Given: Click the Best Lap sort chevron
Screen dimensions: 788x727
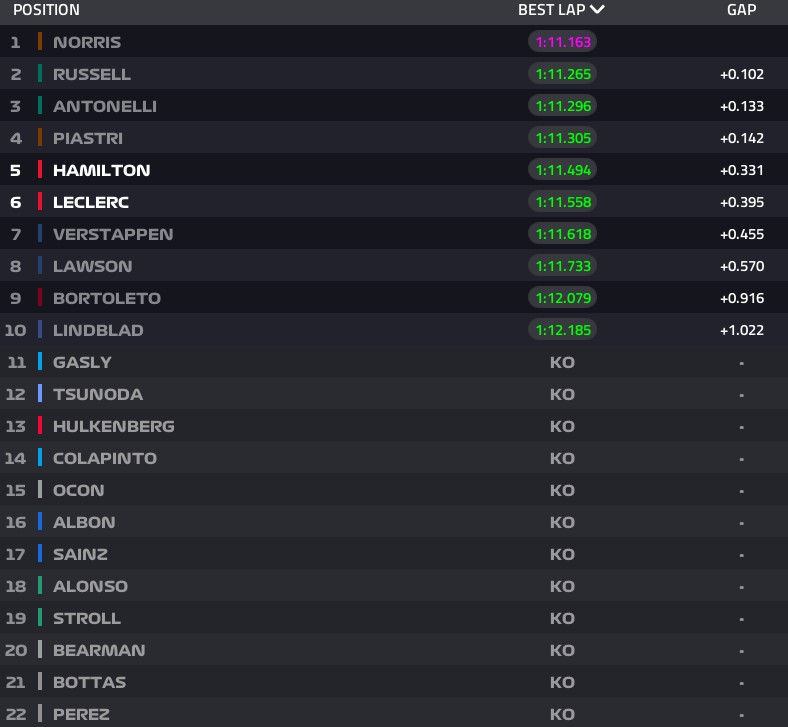Looking at the screenshot, I should point(597,9).
